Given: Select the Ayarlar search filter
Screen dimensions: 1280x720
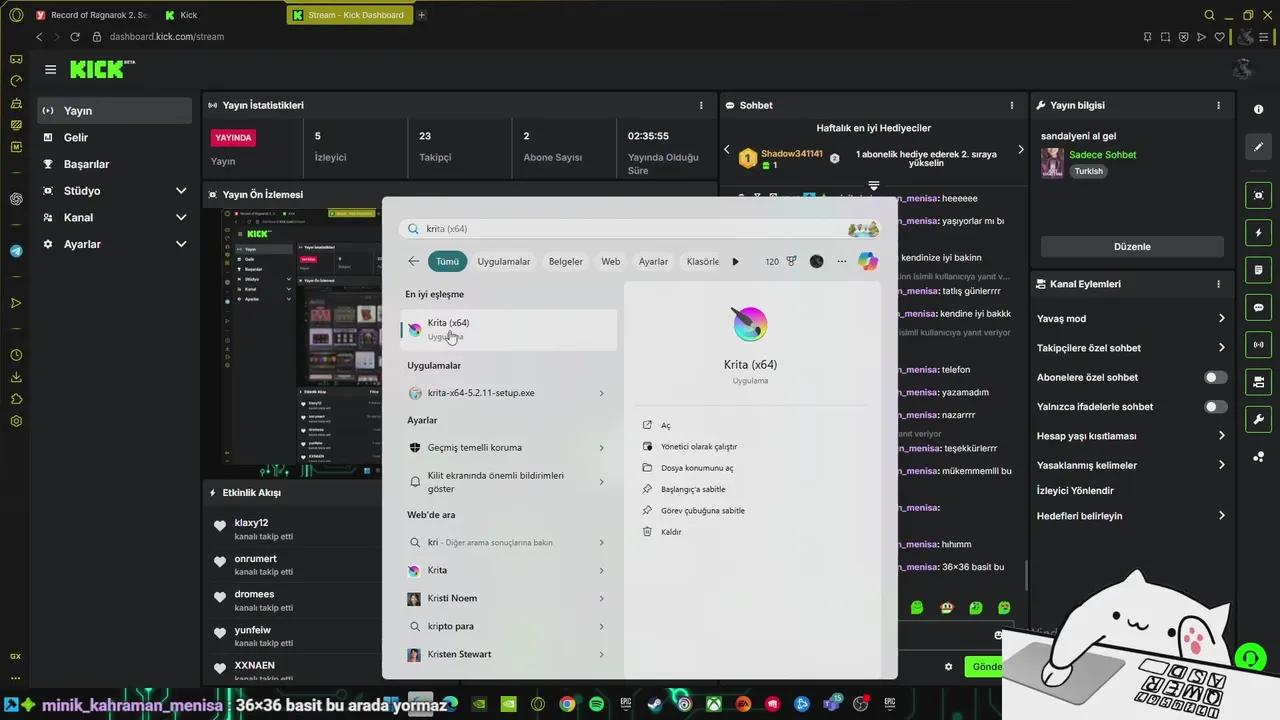Looking at the screenshot, I should pyautogui.click(x=653, y=262).
